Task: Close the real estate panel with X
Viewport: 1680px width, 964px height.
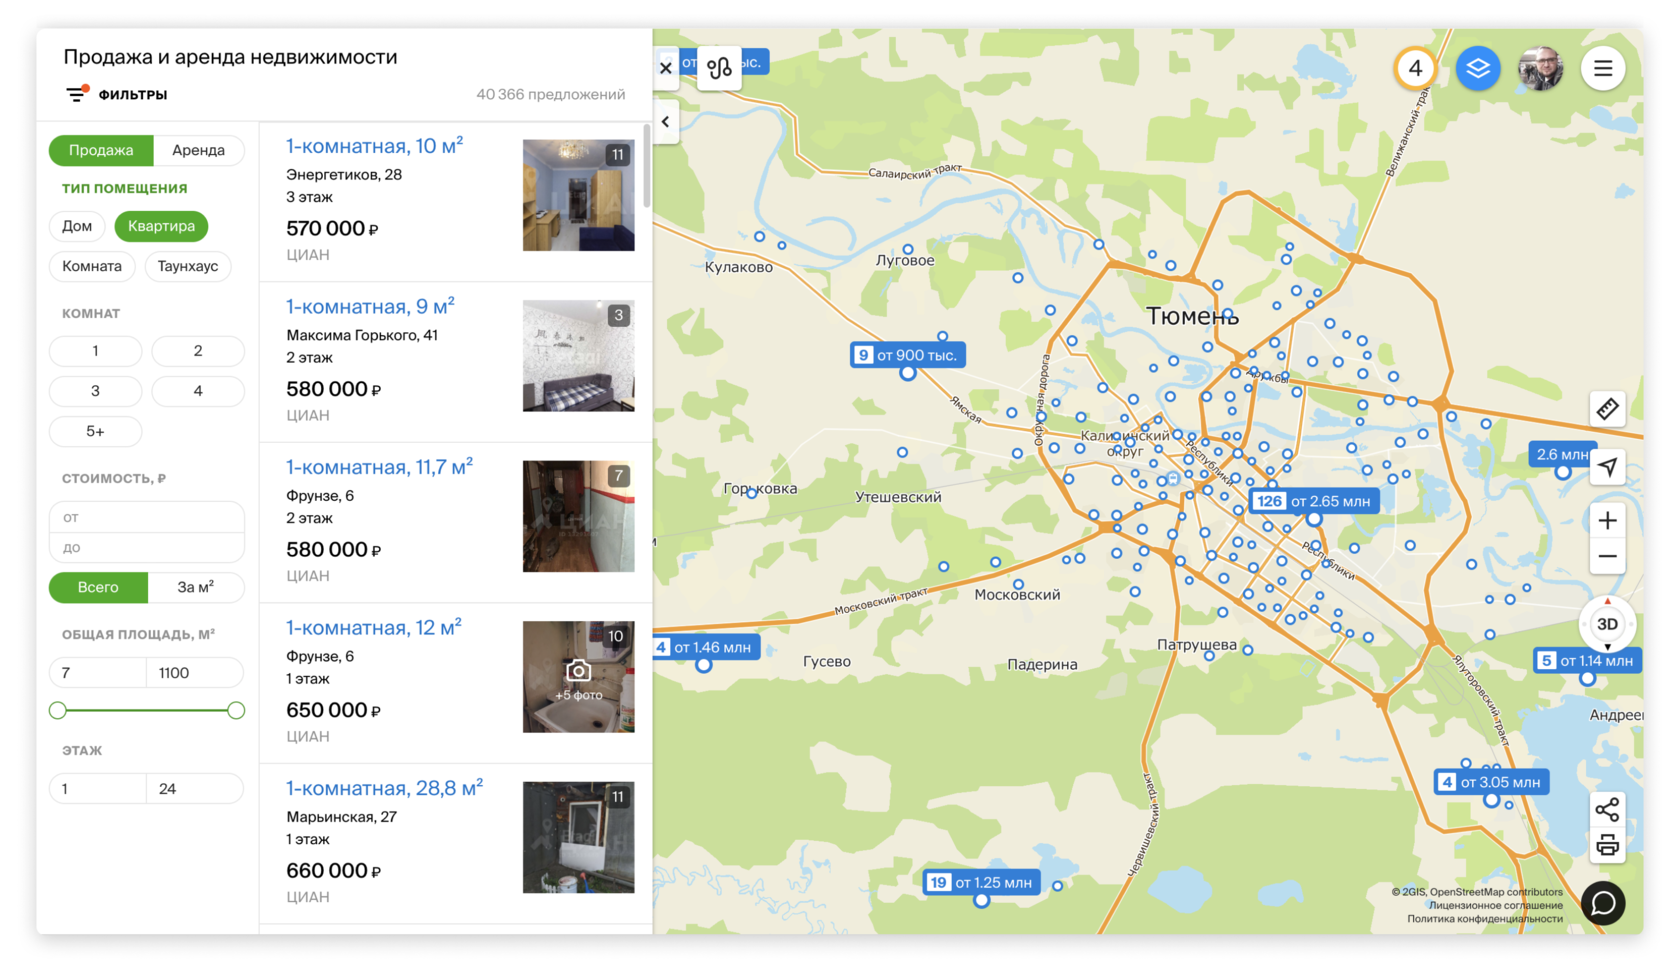Action: pos(666,68)
